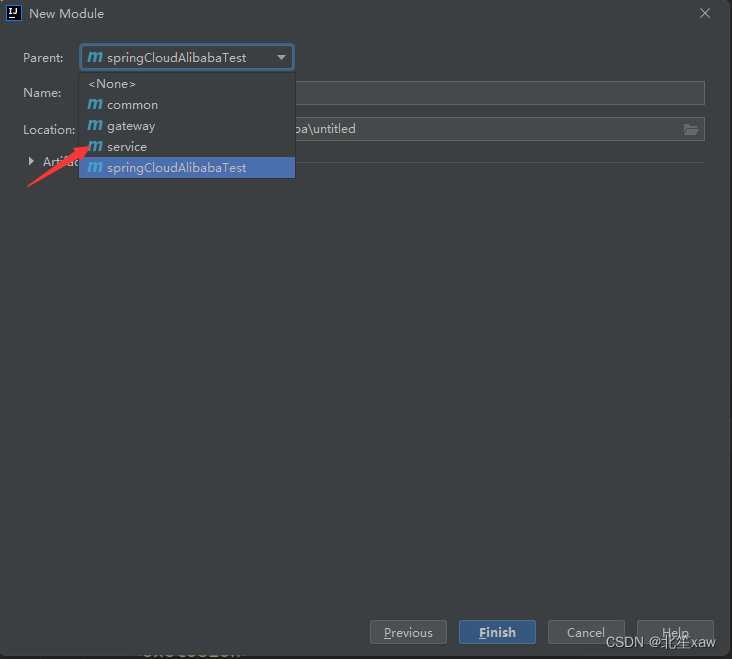Go back with the Previous button
The height and width of the screenshot is (659, 732).
408,632
